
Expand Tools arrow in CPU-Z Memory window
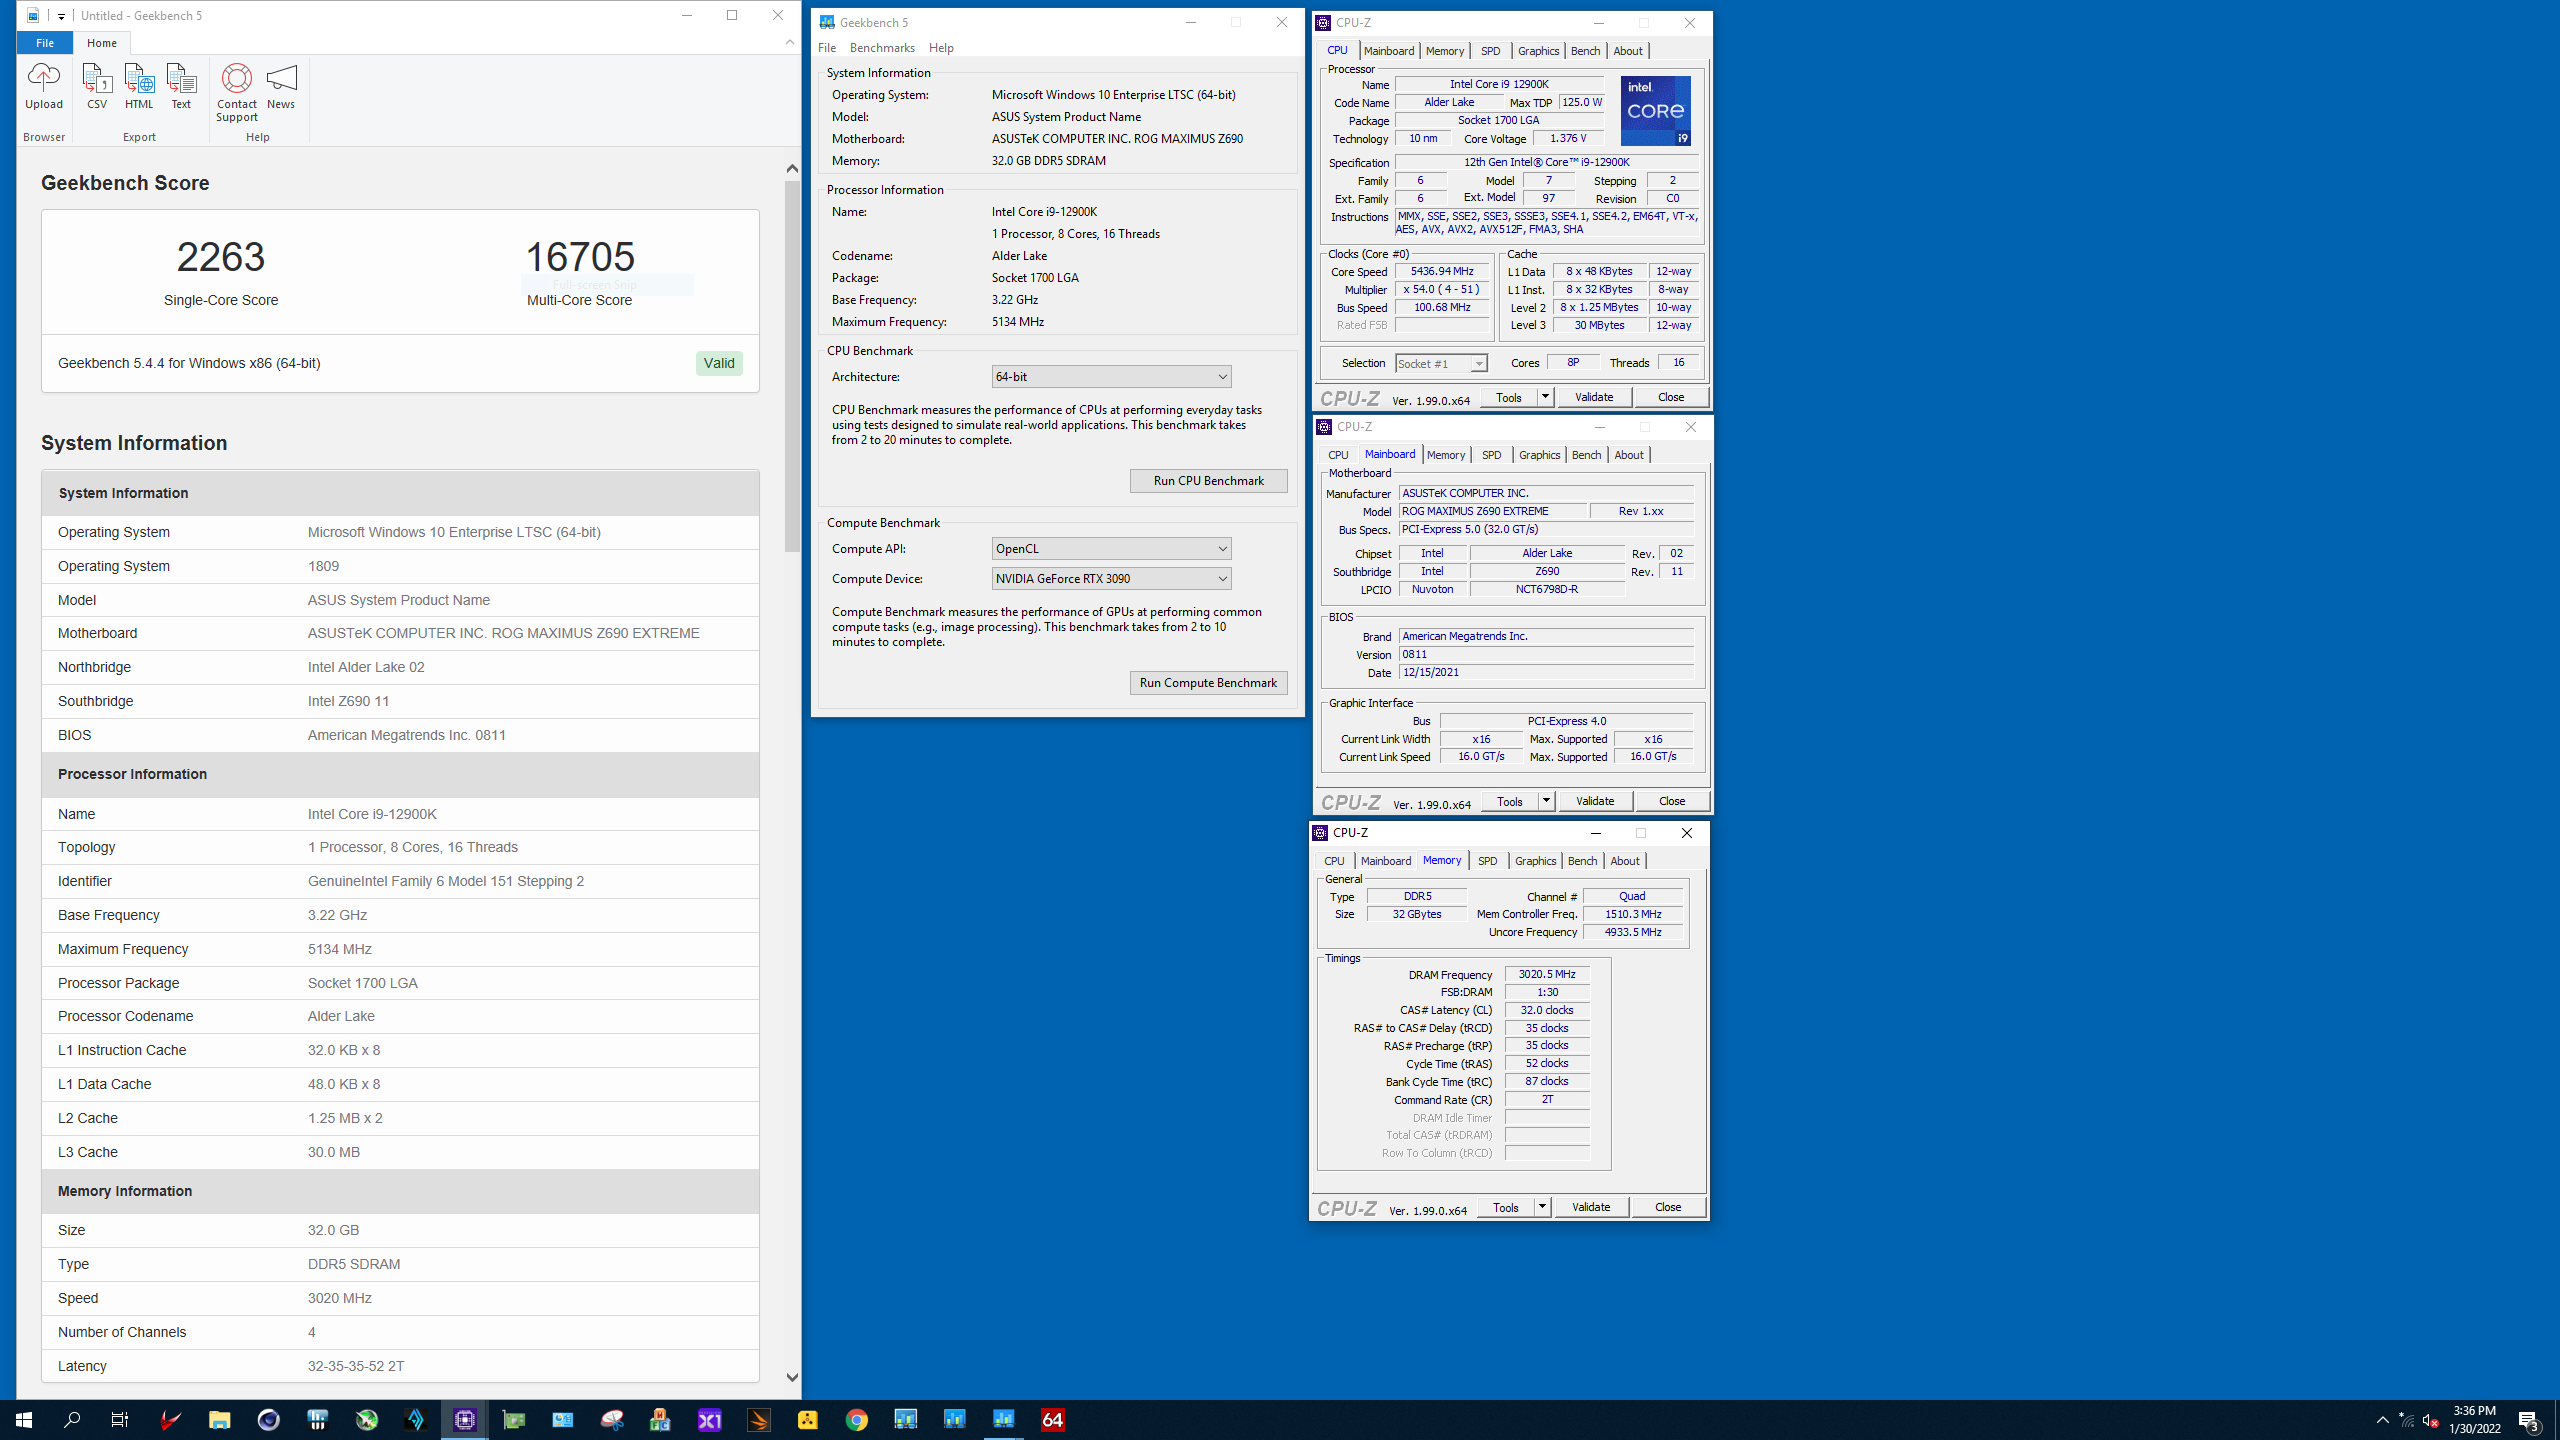[1542, 1207]
